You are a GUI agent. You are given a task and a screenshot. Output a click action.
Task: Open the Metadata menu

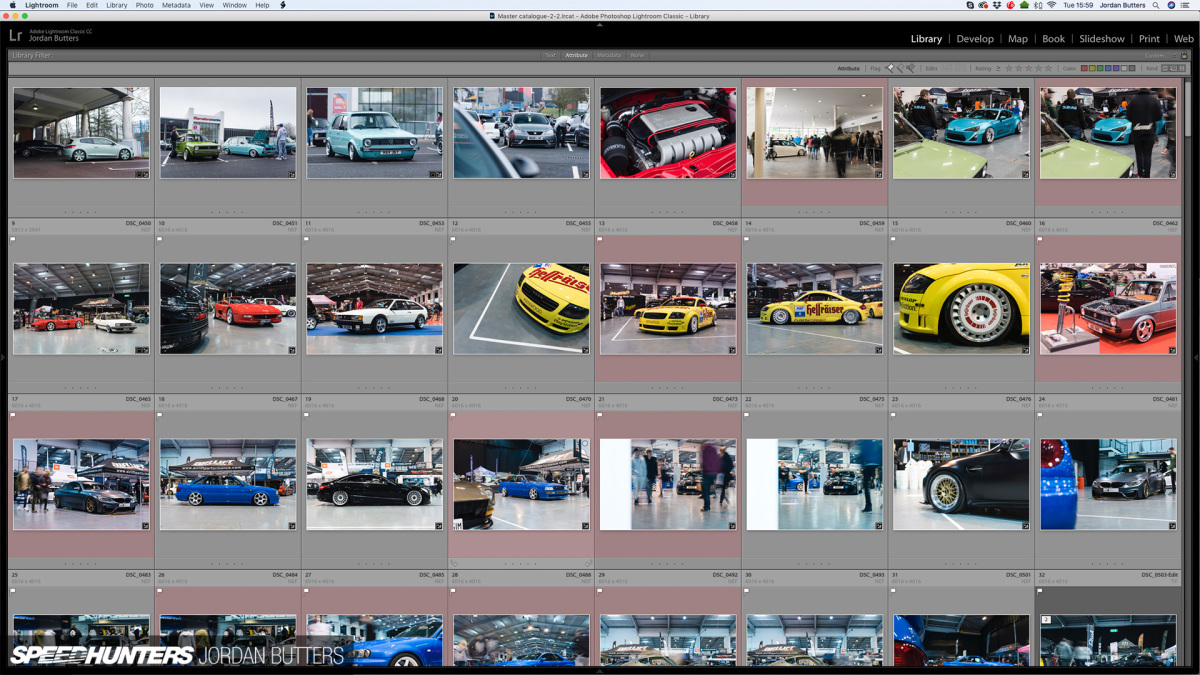coord(176,5)
